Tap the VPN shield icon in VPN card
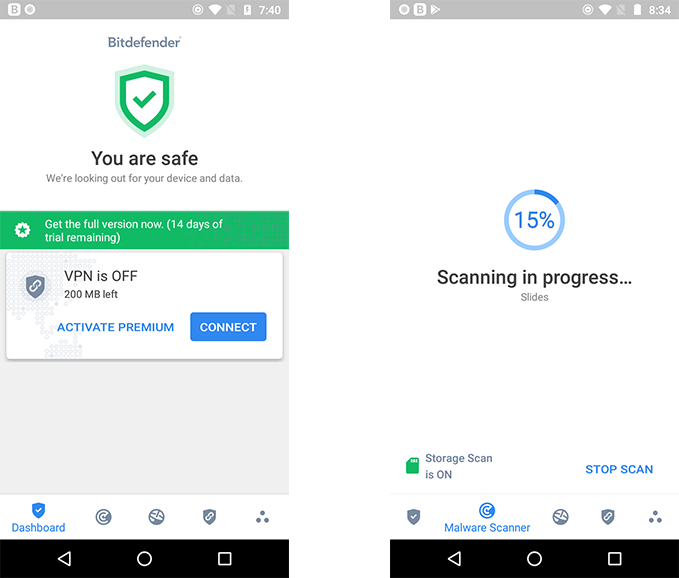The height and width of the screenshot is (578, 679). (35, 286)
